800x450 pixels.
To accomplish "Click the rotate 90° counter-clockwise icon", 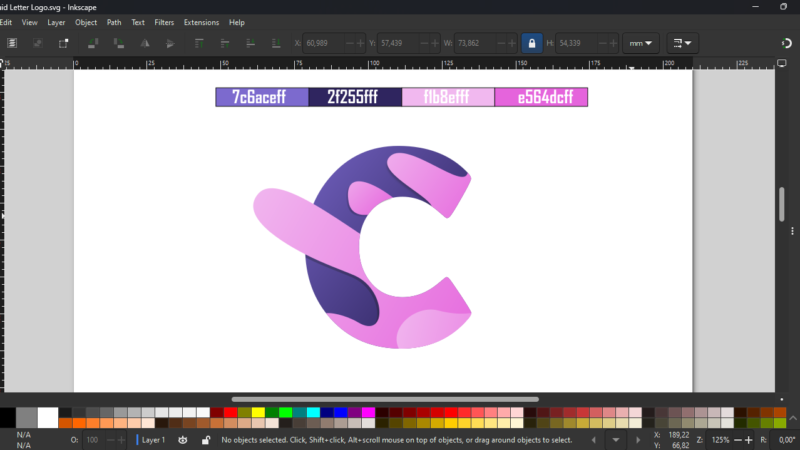I will (91, 43).
